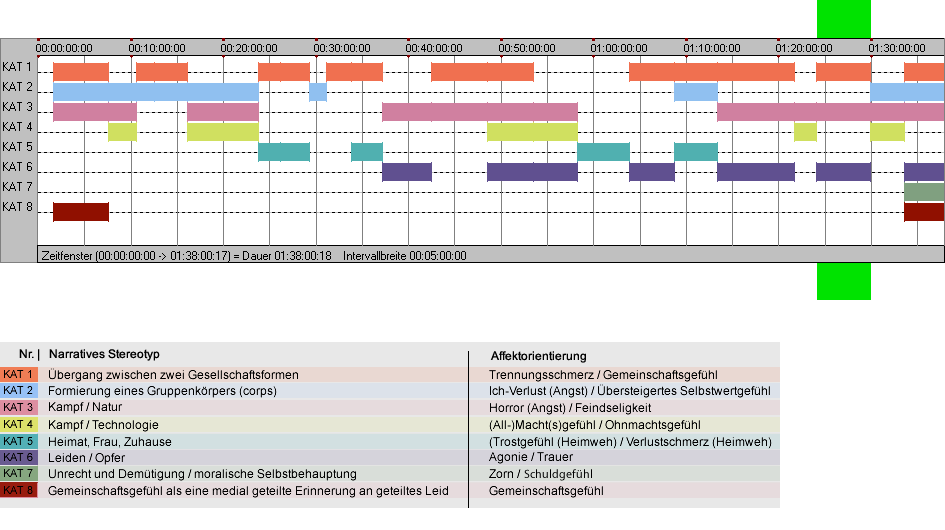Click the Zeitfenster duration text in the status bar

(x=186, y=256)
